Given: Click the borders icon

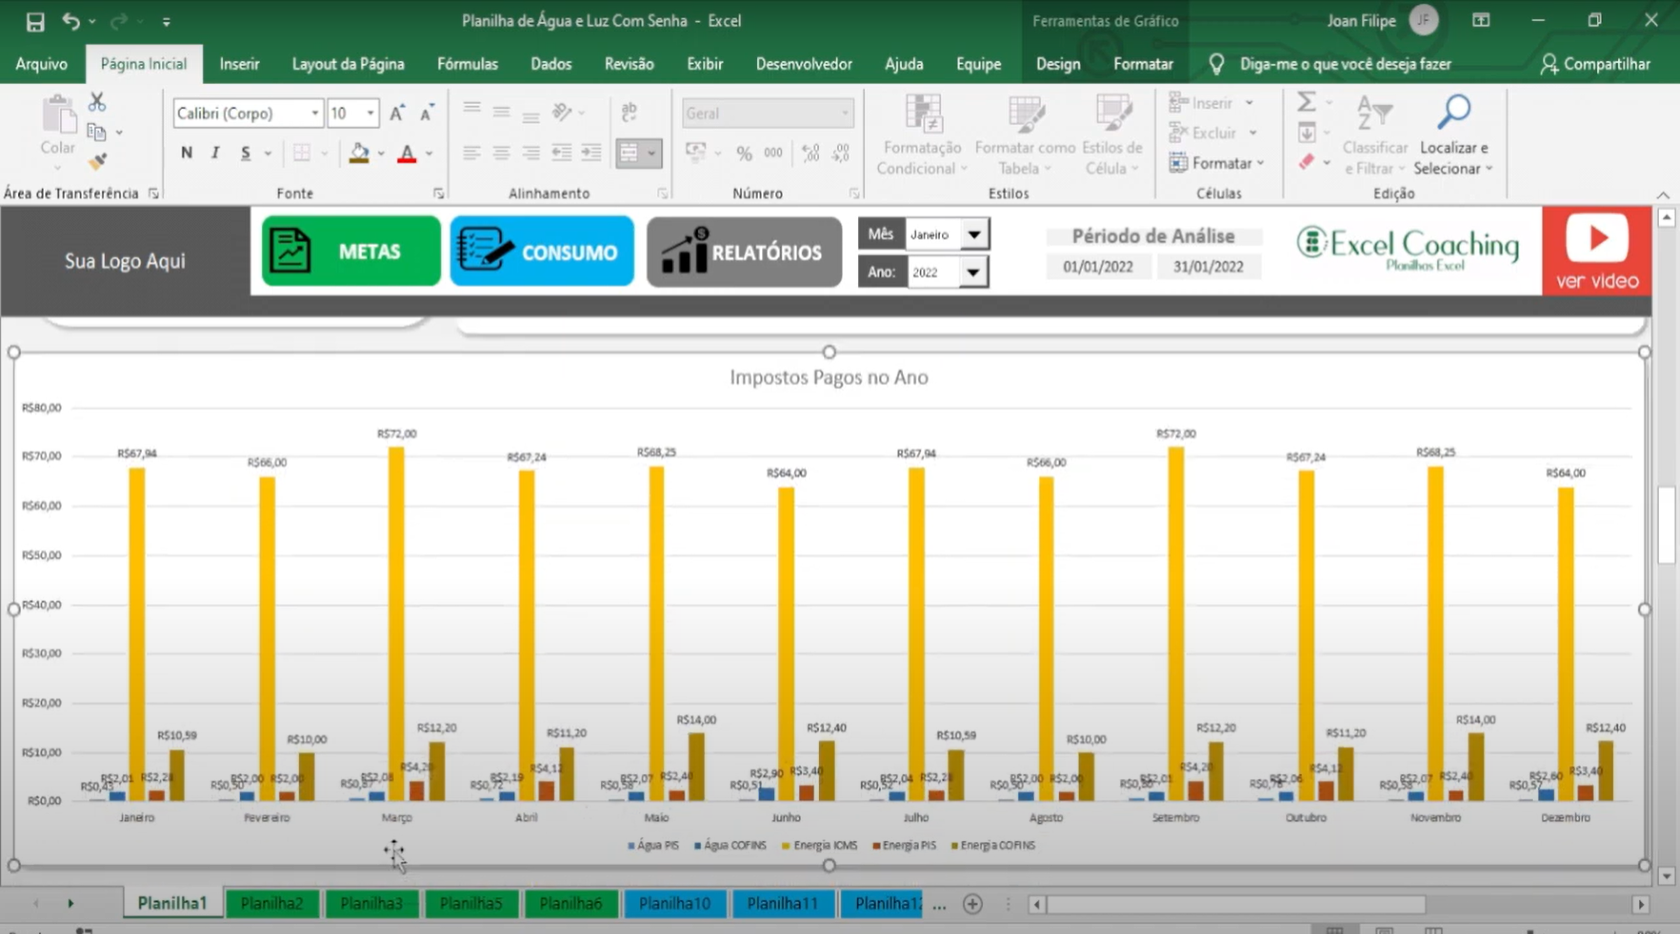Looking at the screenshot, I should point(301,153).
